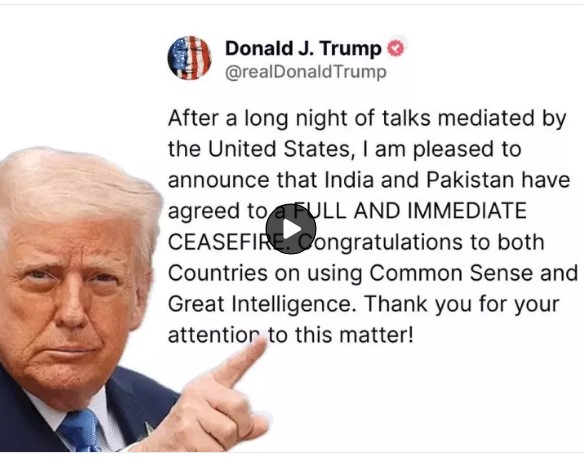Select the man's face in the cutout photo
Screen dimensions: 583x459
point(69,298)
